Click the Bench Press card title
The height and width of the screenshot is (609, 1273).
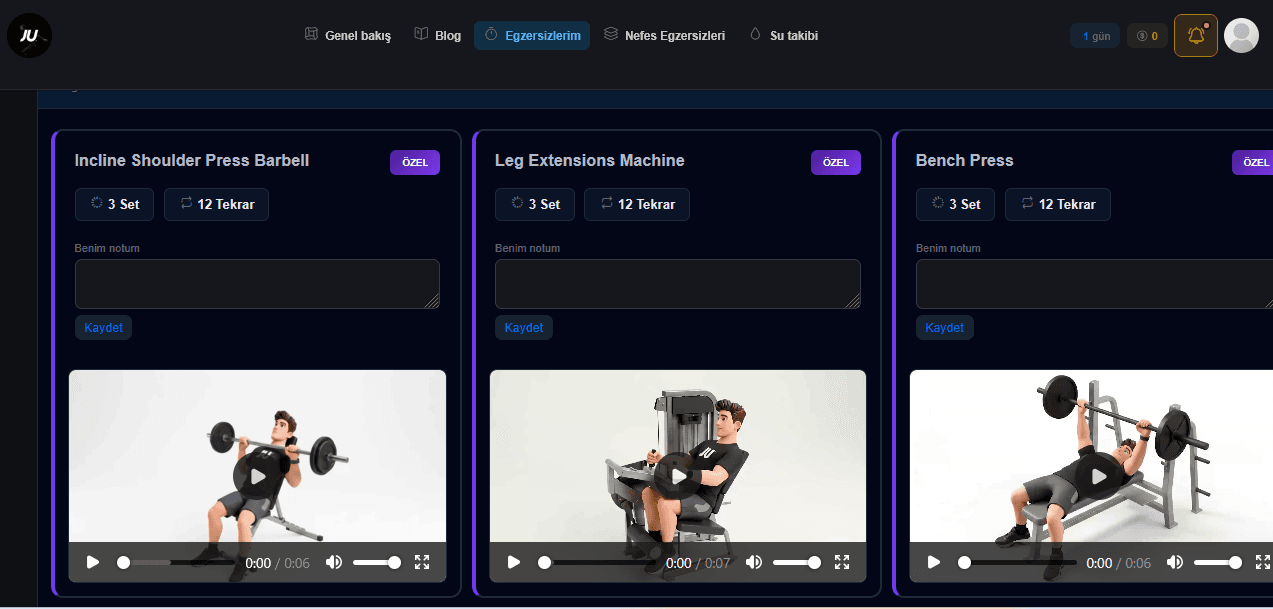[x=964, y=160]
